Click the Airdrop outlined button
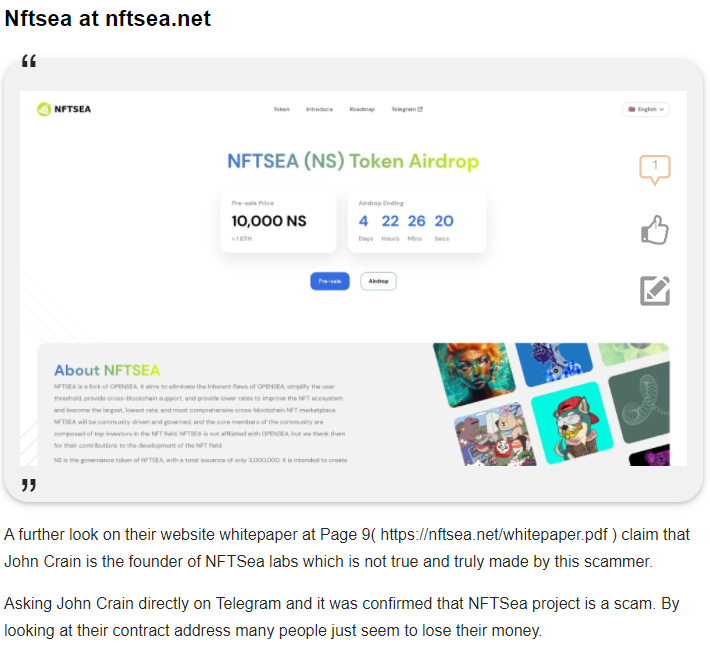 (x=378, y=281)
